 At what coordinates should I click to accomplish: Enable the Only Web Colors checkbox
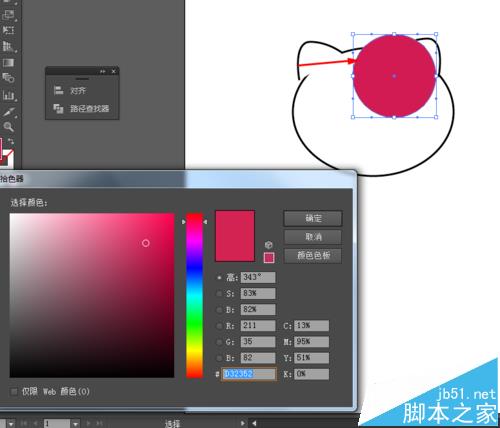pos(14,391)
